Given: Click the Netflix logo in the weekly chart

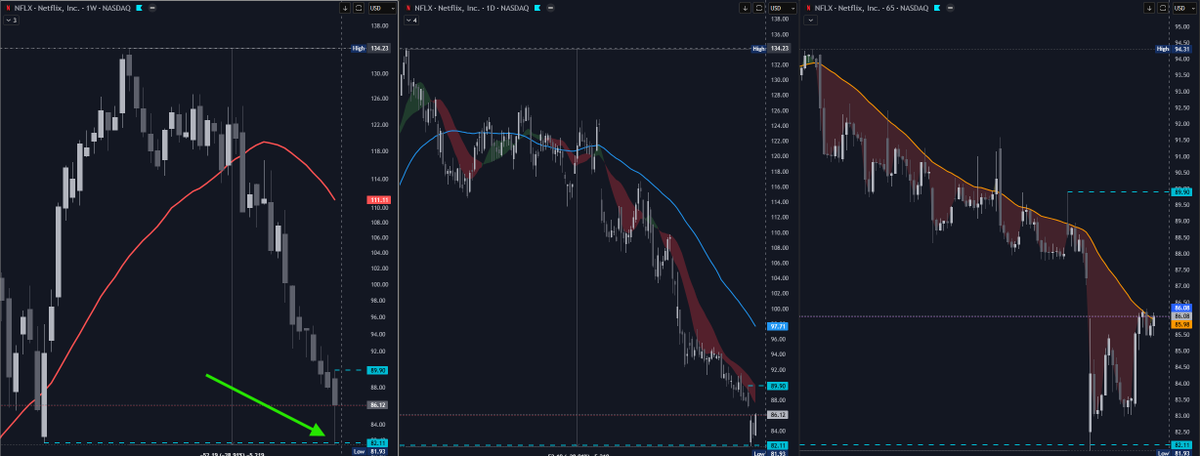Looking at the screenshot, I should pyautogui.click(x=8, y=8).
